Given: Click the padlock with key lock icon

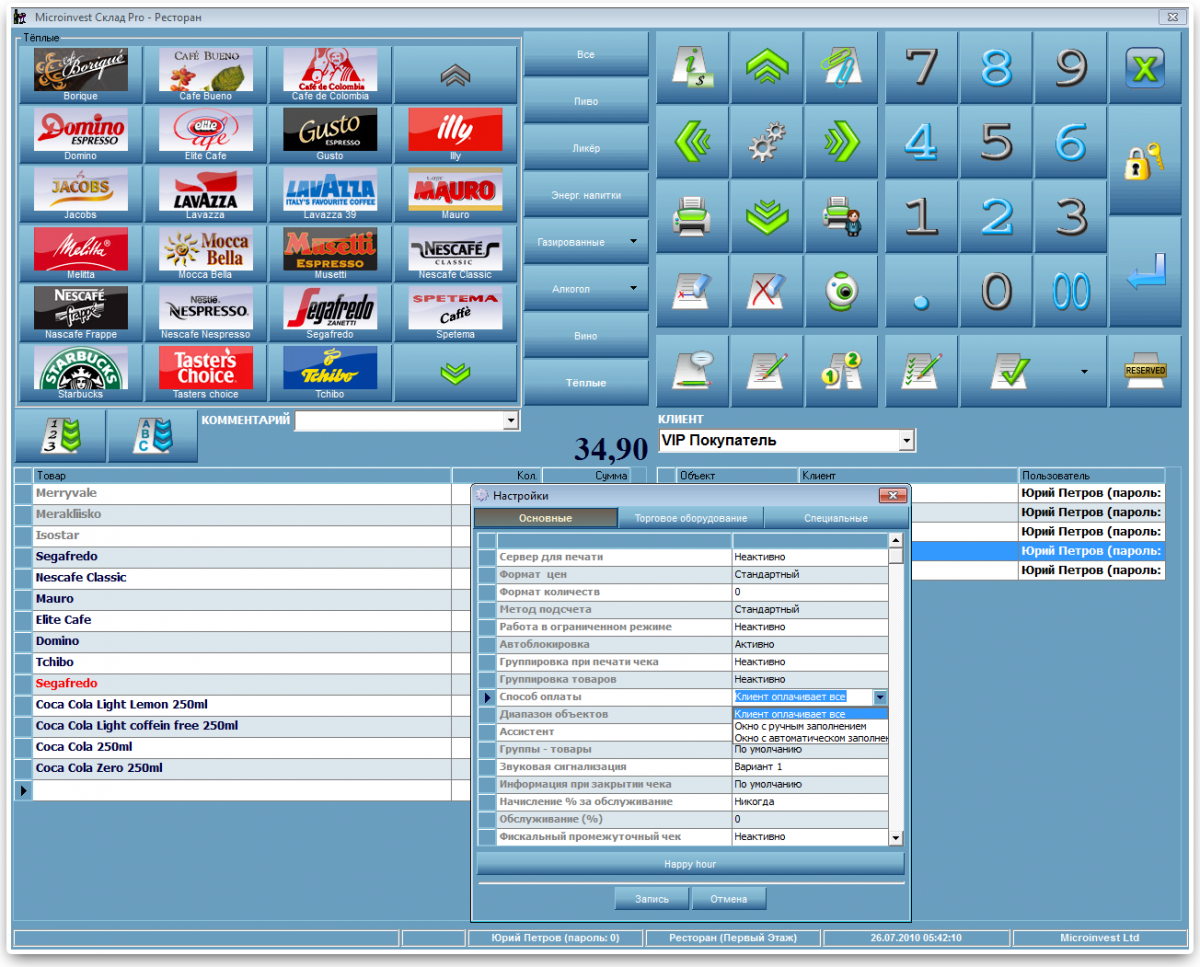Looking at the screenshot, I should click(1145, 161).
